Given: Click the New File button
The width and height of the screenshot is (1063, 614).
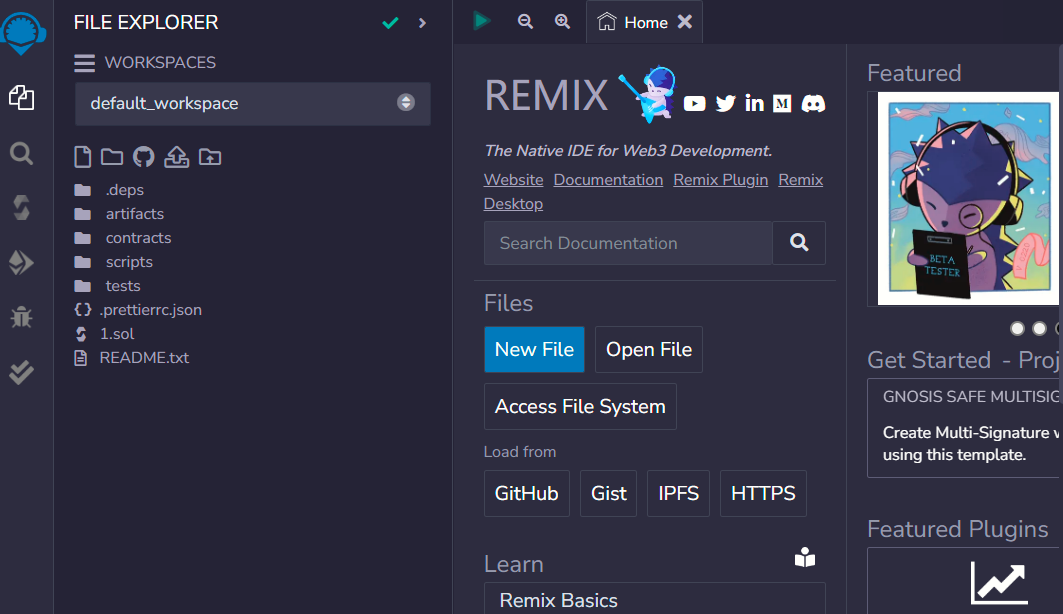Looking at the screenshot, I should pos(534,350).
